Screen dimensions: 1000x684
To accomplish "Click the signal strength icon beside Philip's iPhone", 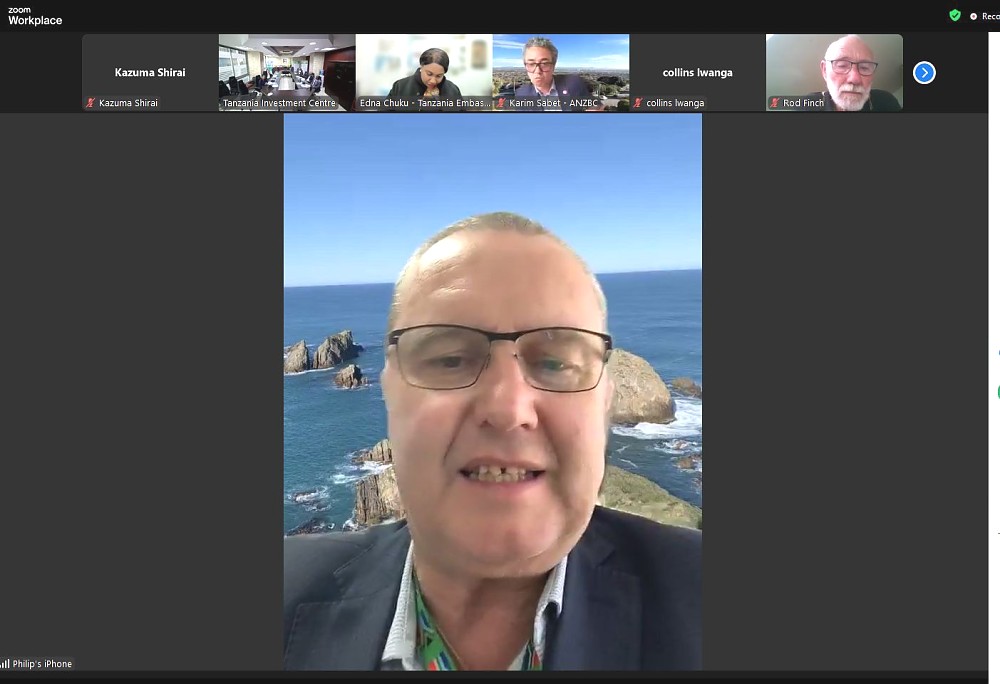I will coord(5,664).
